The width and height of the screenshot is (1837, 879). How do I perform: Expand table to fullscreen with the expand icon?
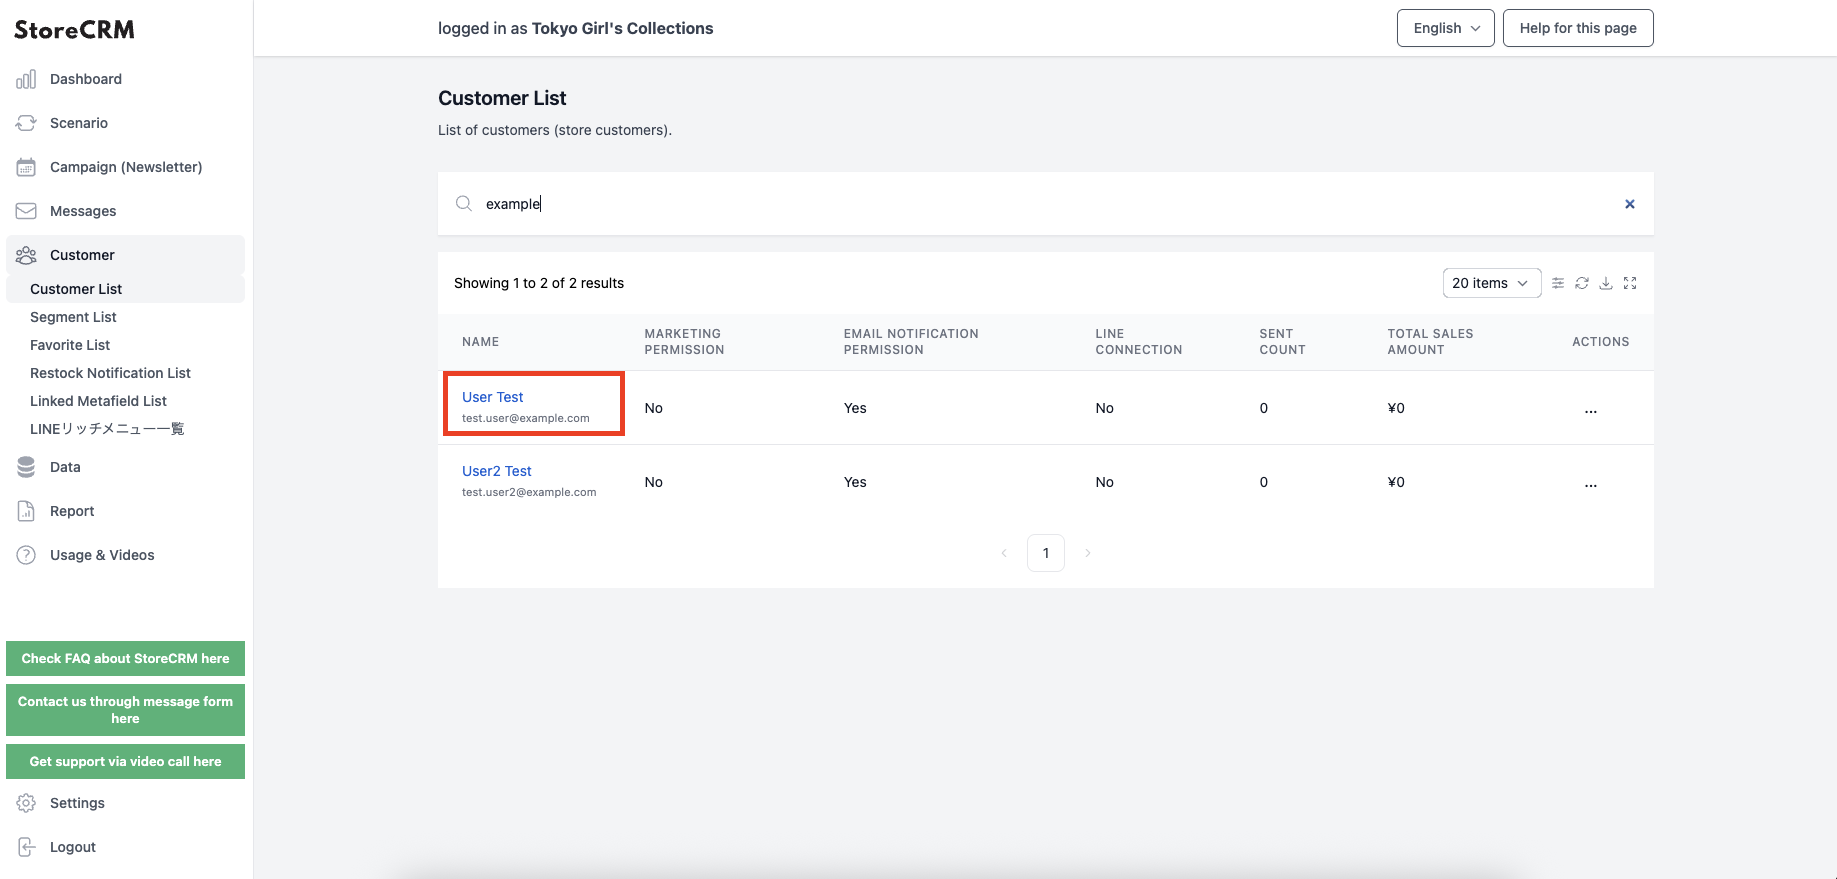coord(1630,283)
